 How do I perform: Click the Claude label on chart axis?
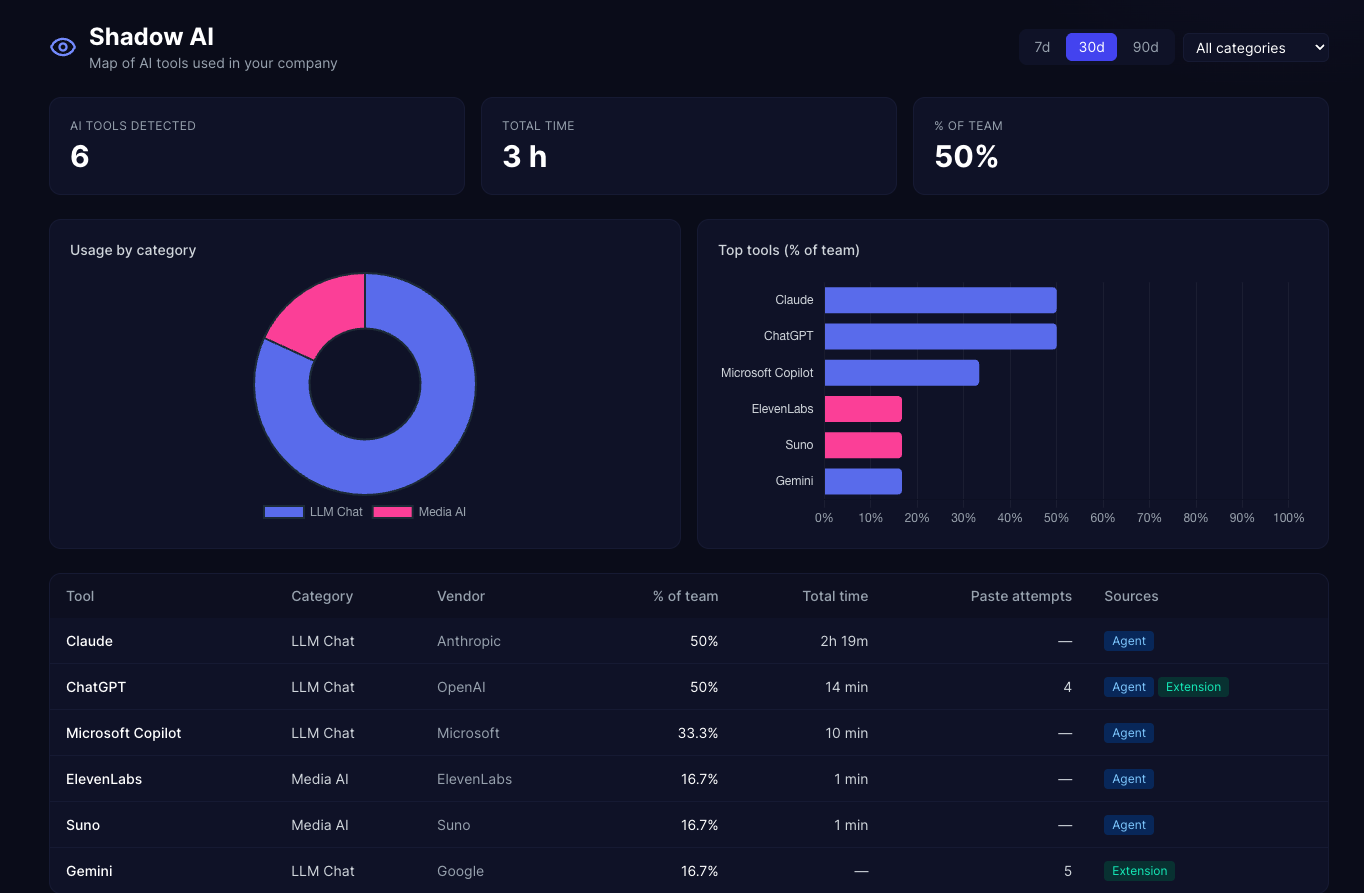tap(794, 300)
